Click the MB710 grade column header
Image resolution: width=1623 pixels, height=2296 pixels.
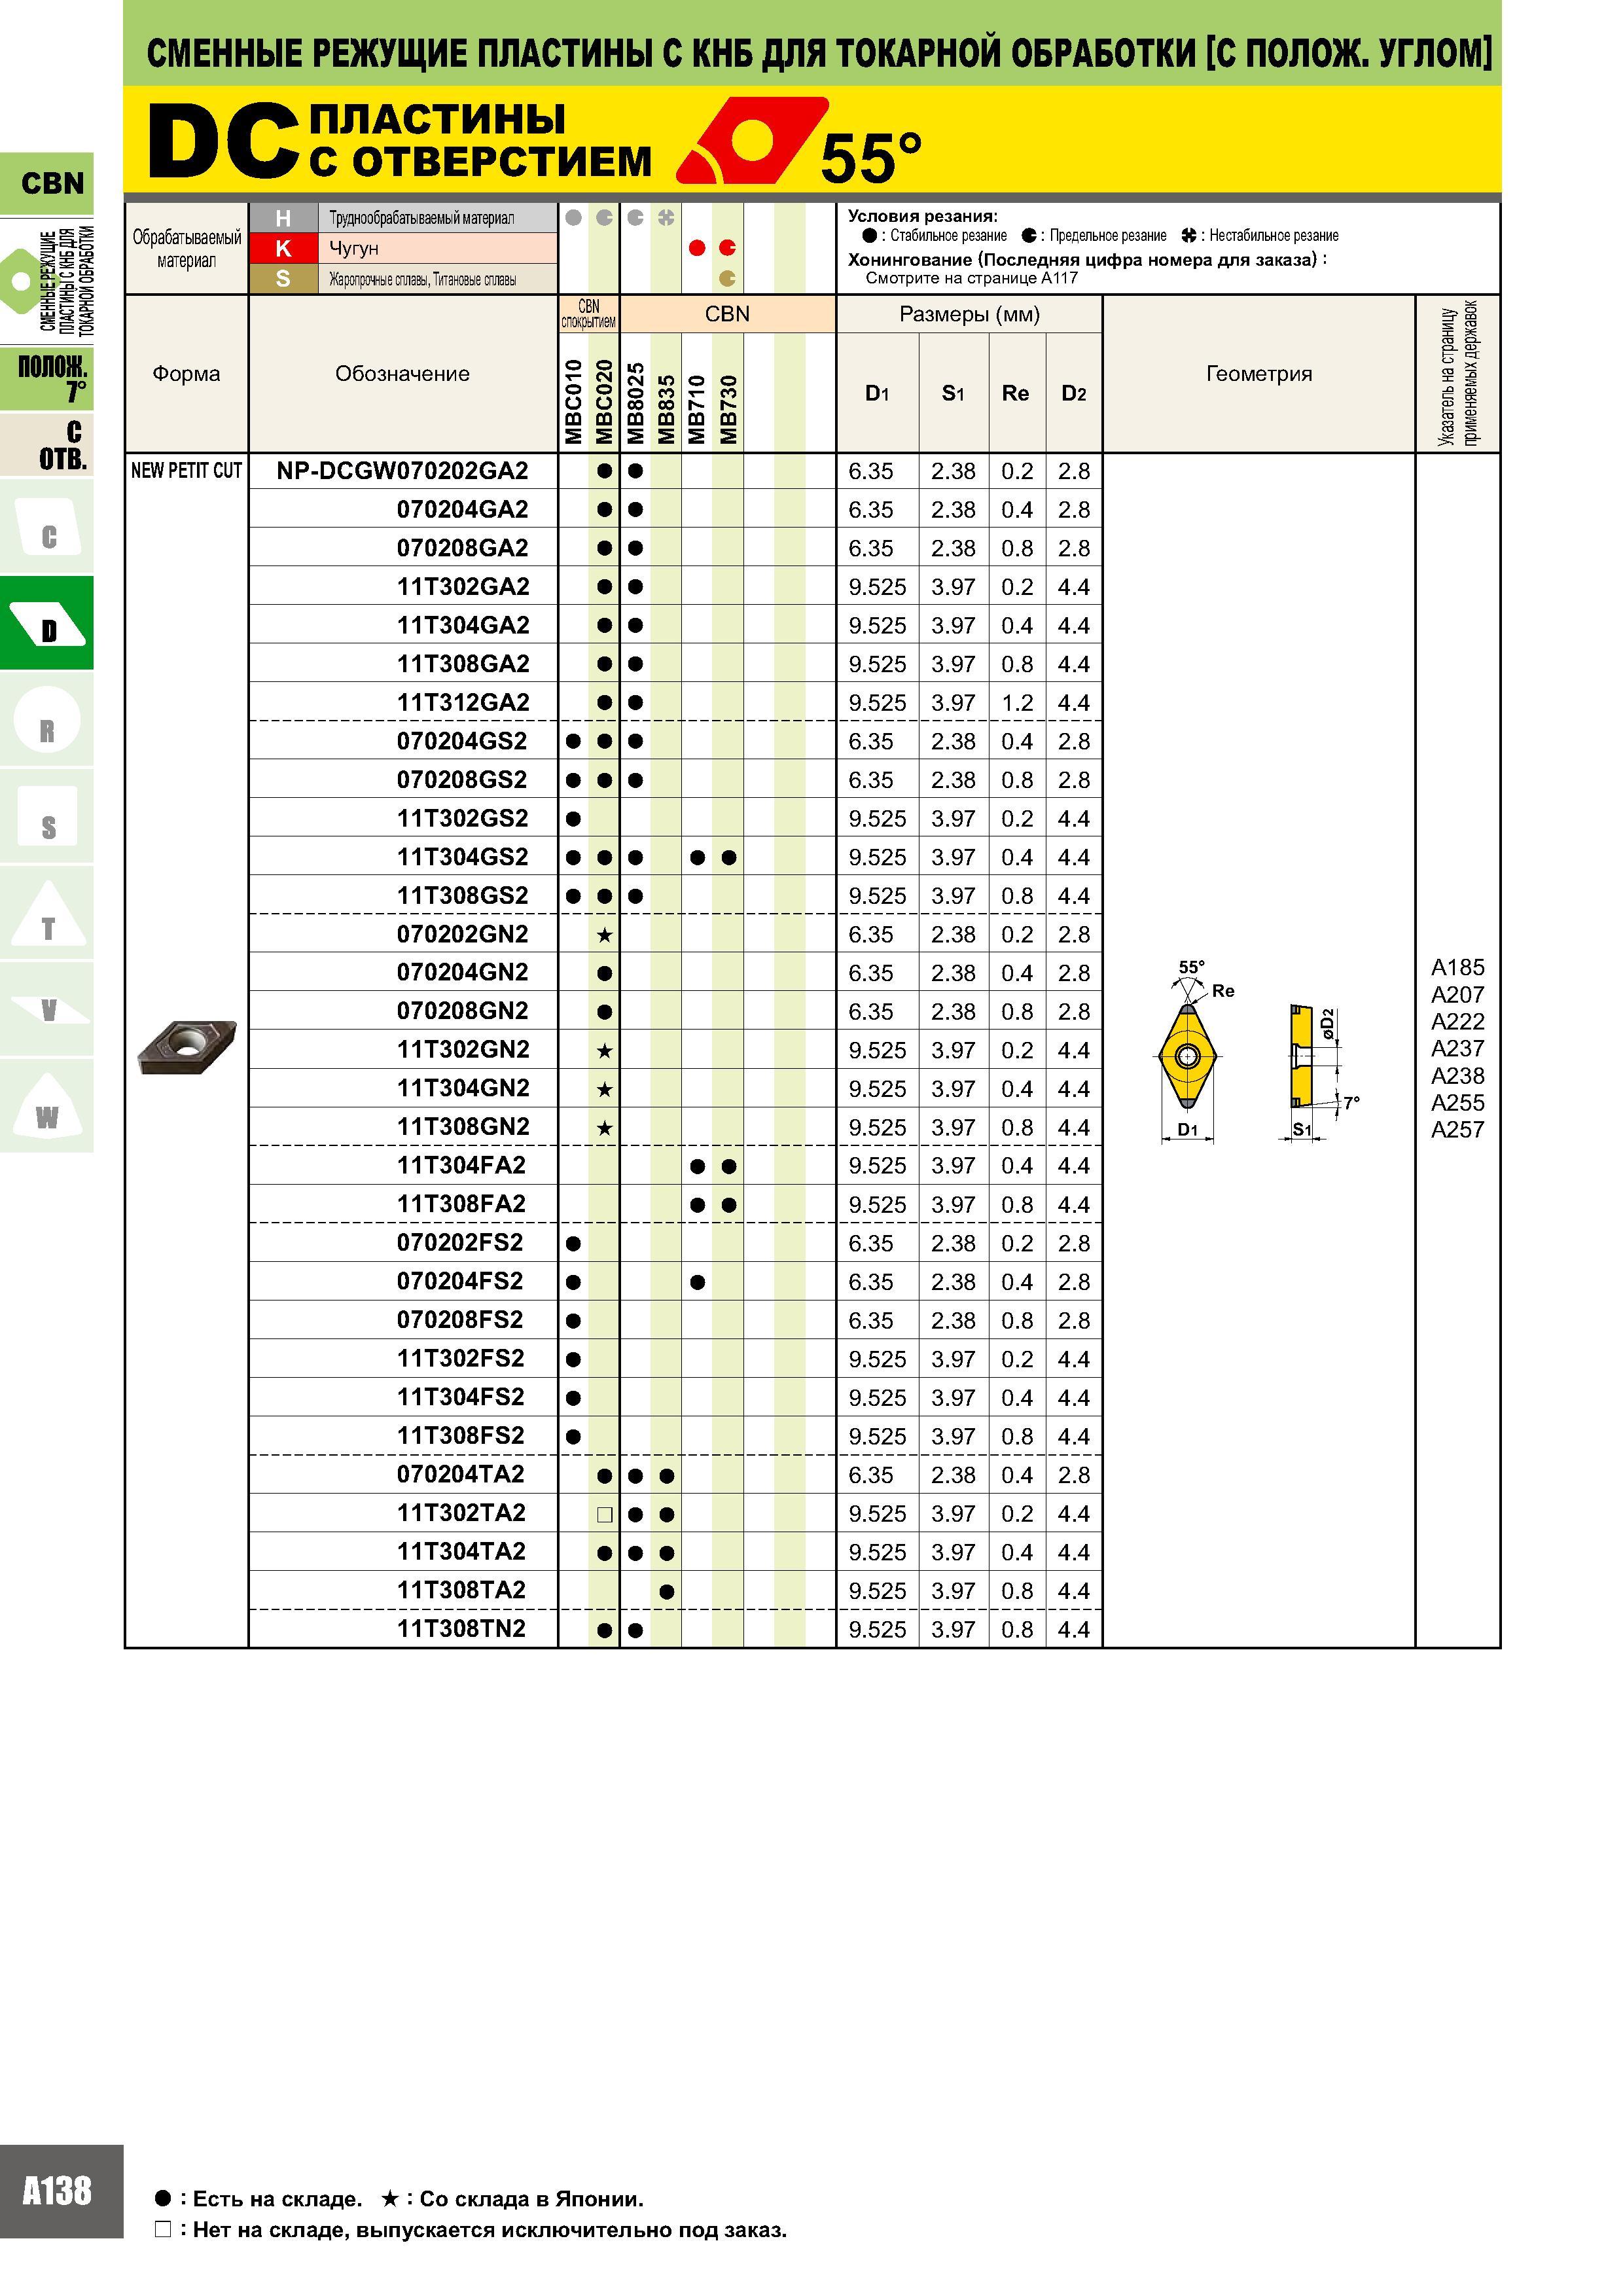[x=697, y=408]
